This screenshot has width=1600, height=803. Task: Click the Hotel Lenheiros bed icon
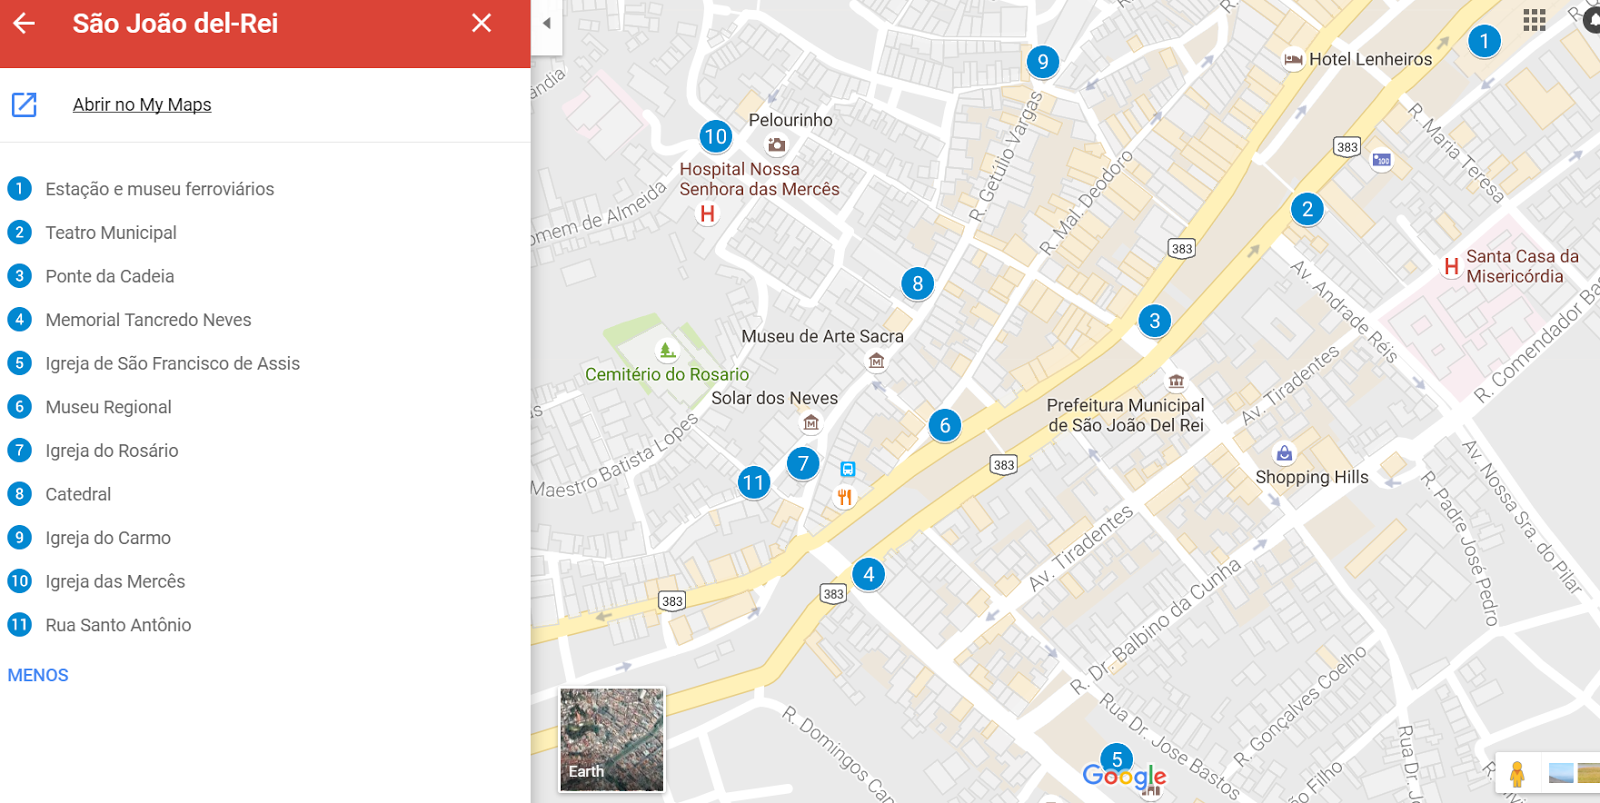[x=1293, y=60]
